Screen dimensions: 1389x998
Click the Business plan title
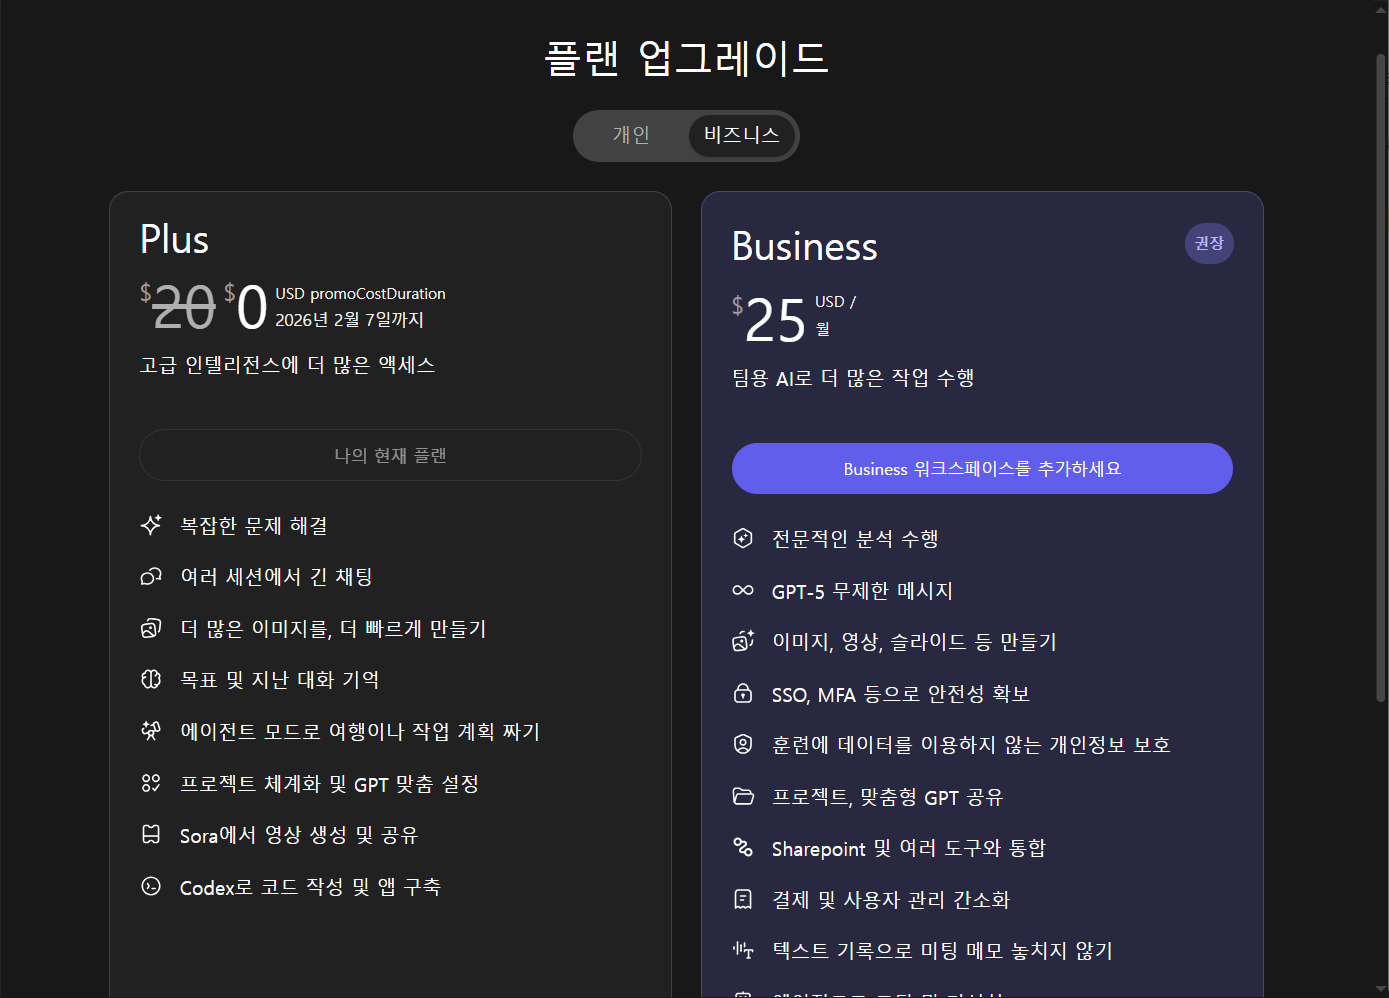pos(805,246)
